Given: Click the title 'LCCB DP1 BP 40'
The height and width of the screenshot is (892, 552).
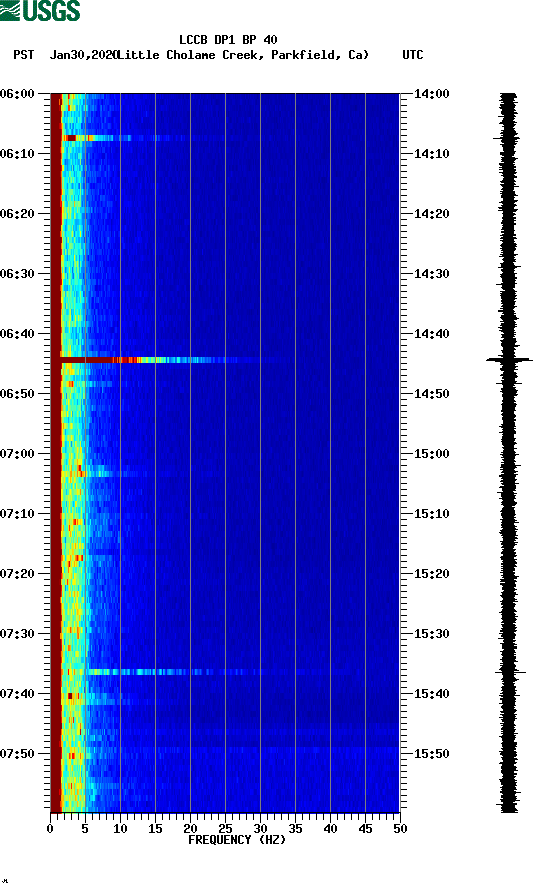Looking at the screenshot, I should (x=228, y=40).
